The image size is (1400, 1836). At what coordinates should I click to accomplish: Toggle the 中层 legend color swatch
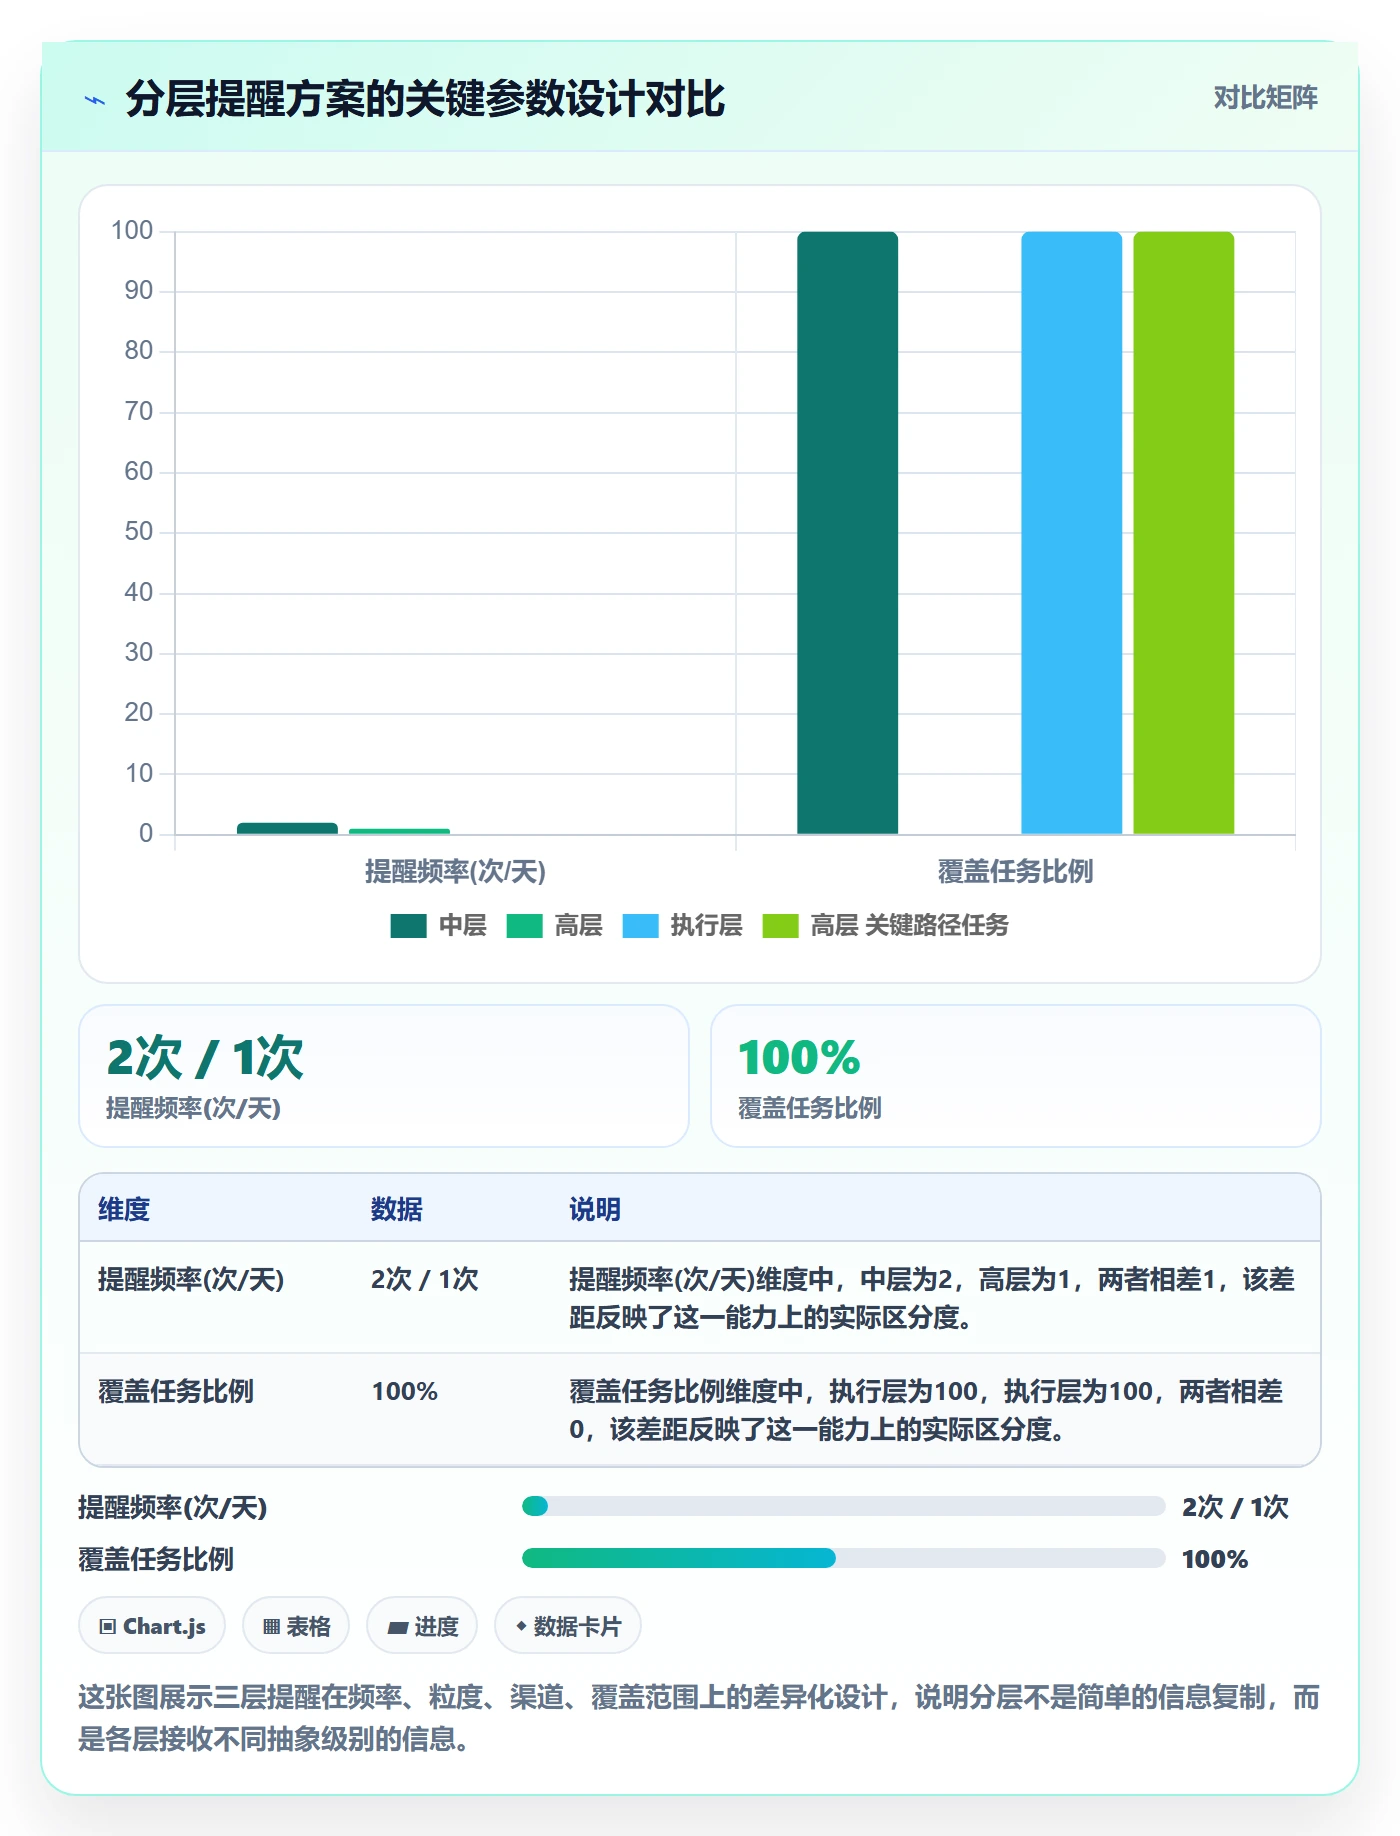click(x=408, y=926)
